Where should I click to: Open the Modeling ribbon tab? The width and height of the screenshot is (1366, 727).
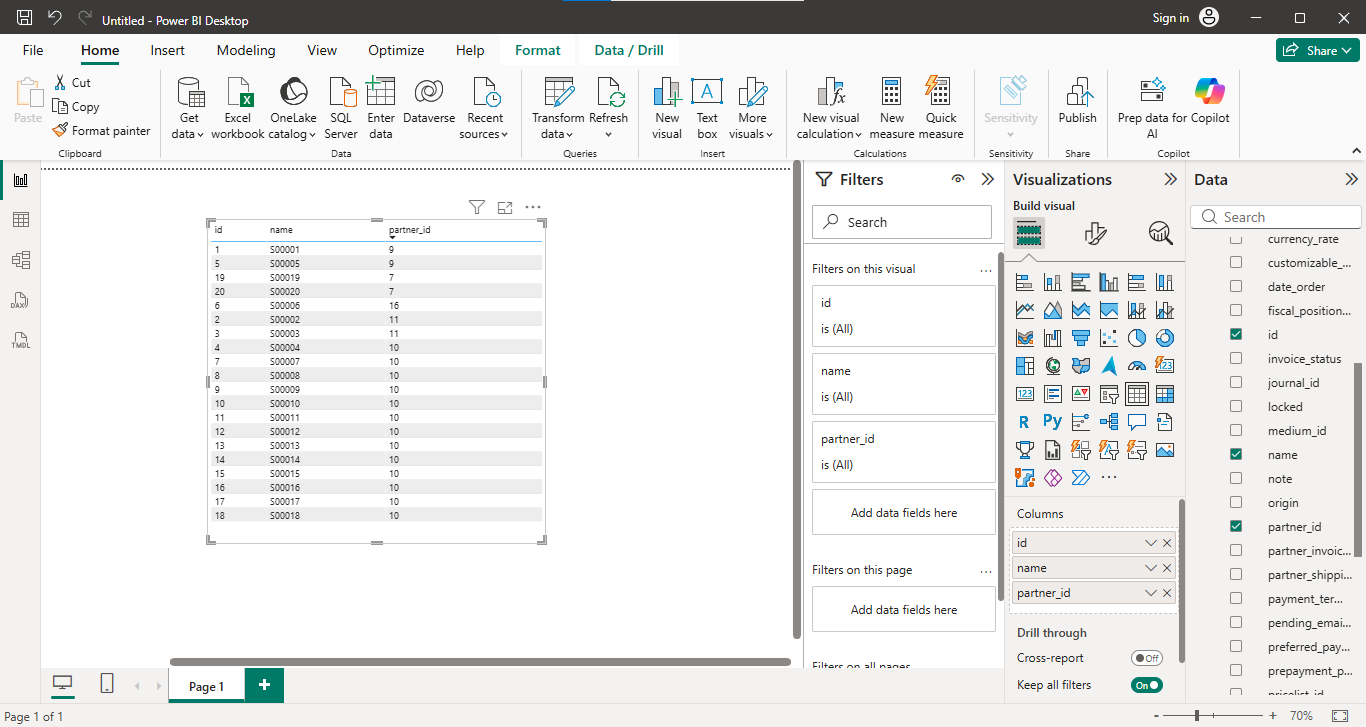coord(246,50)
